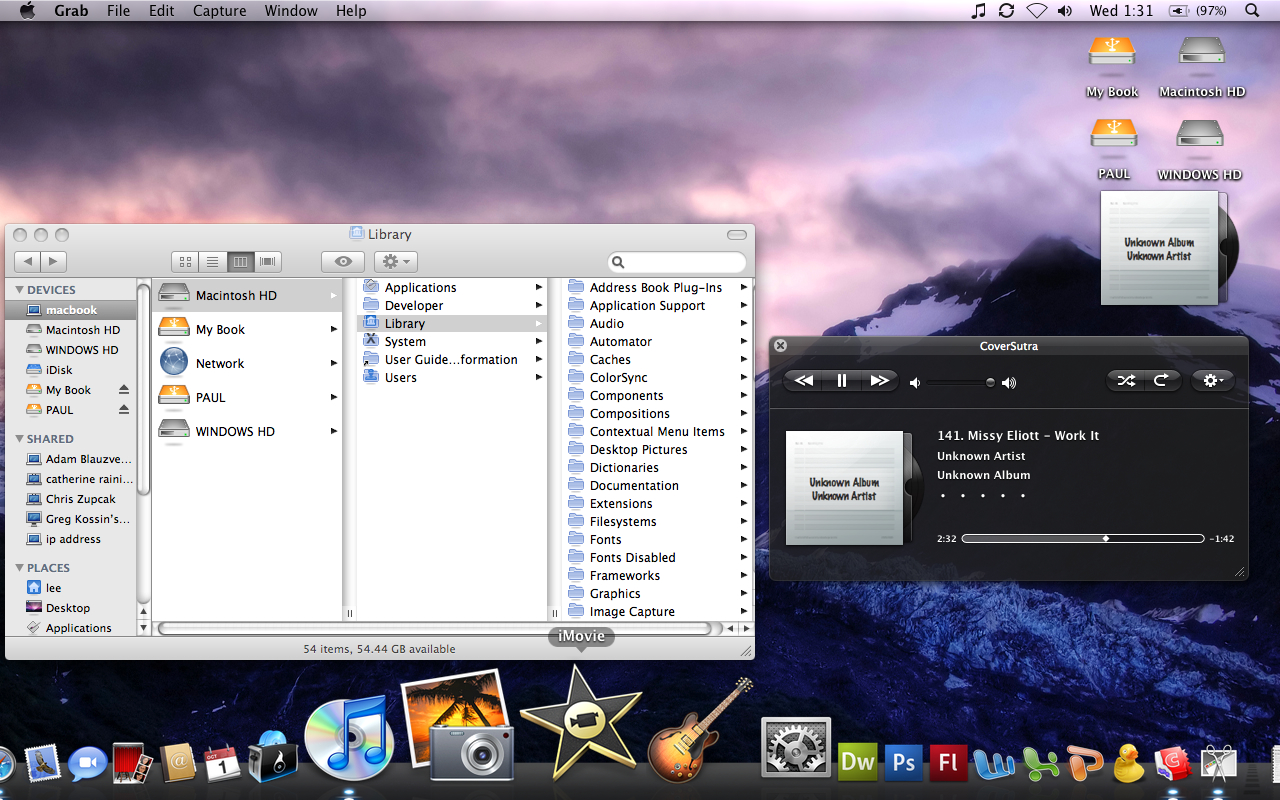
Task: Open the Help menu
Action: [x=351, y=11]
